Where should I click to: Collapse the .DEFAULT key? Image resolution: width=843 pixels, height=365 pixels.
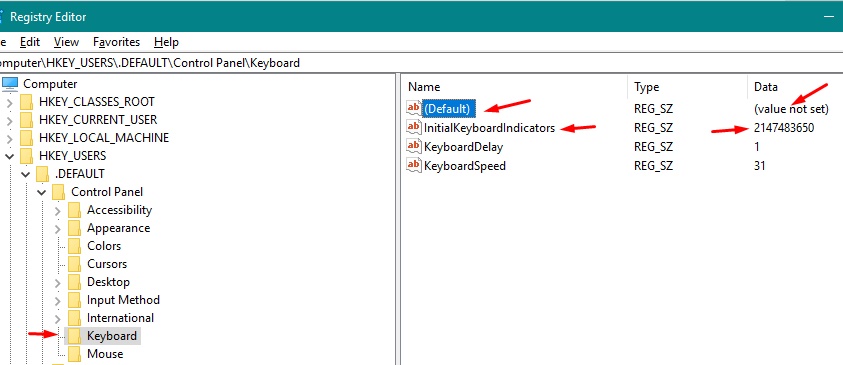point(26,174)
